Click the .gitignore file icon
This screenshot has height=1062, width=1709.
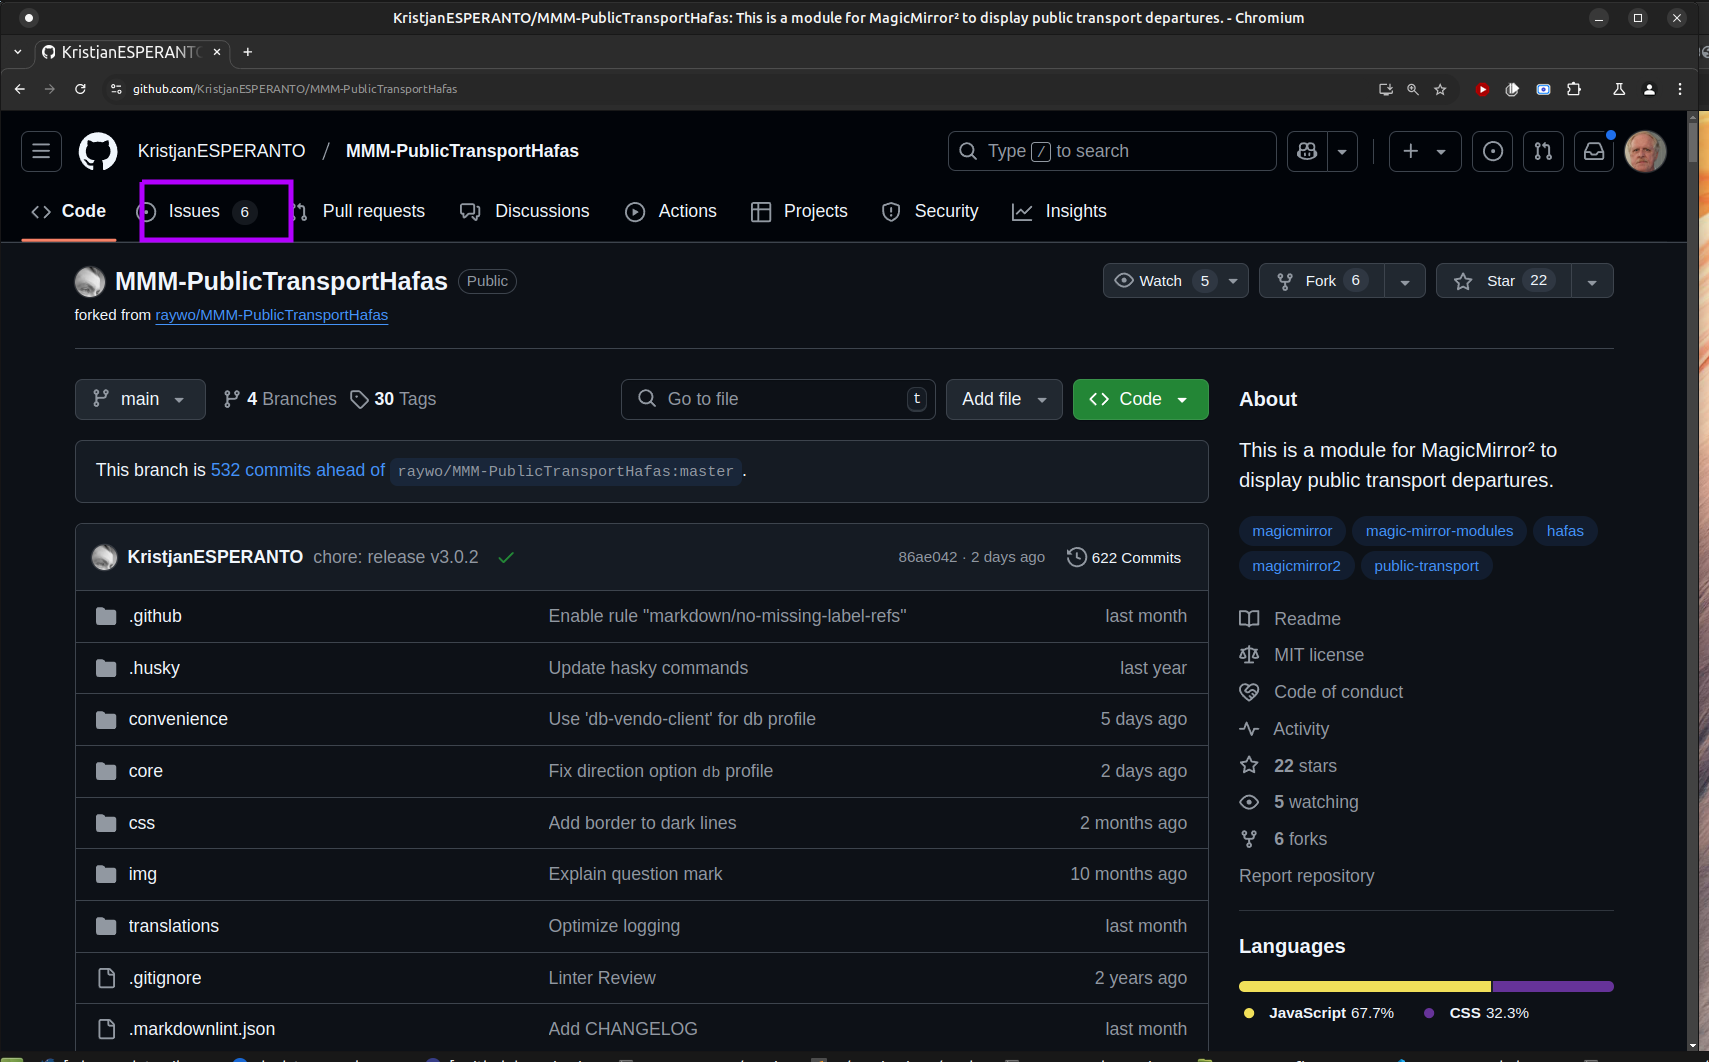pyautogui.click(x=106, y=978)
